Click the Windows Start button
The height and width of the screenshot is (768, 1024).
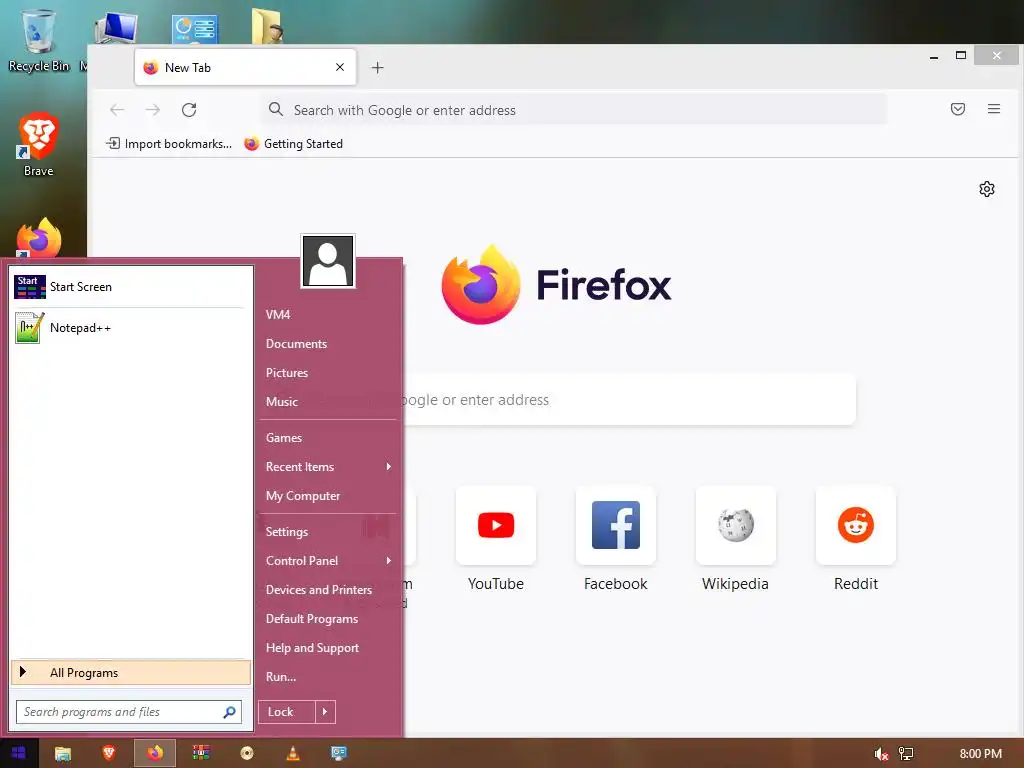19,753
